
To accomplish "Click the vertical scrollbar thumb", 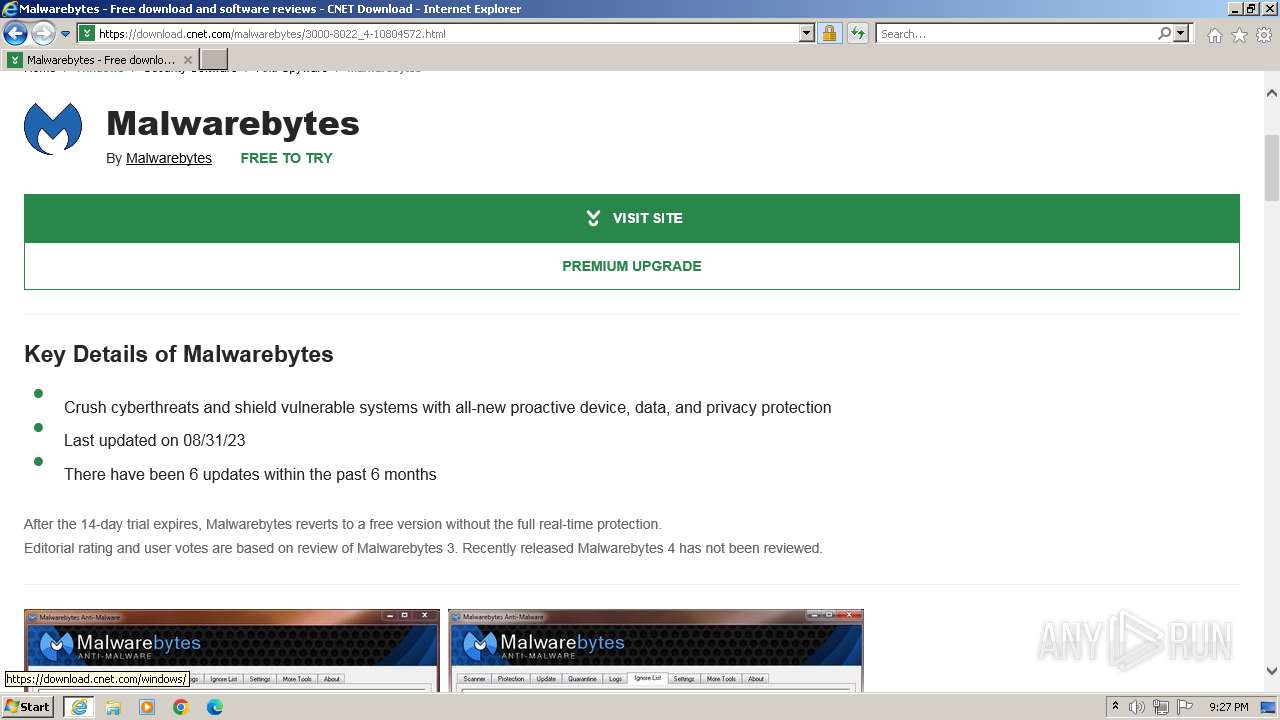I will click(1272, 167).
